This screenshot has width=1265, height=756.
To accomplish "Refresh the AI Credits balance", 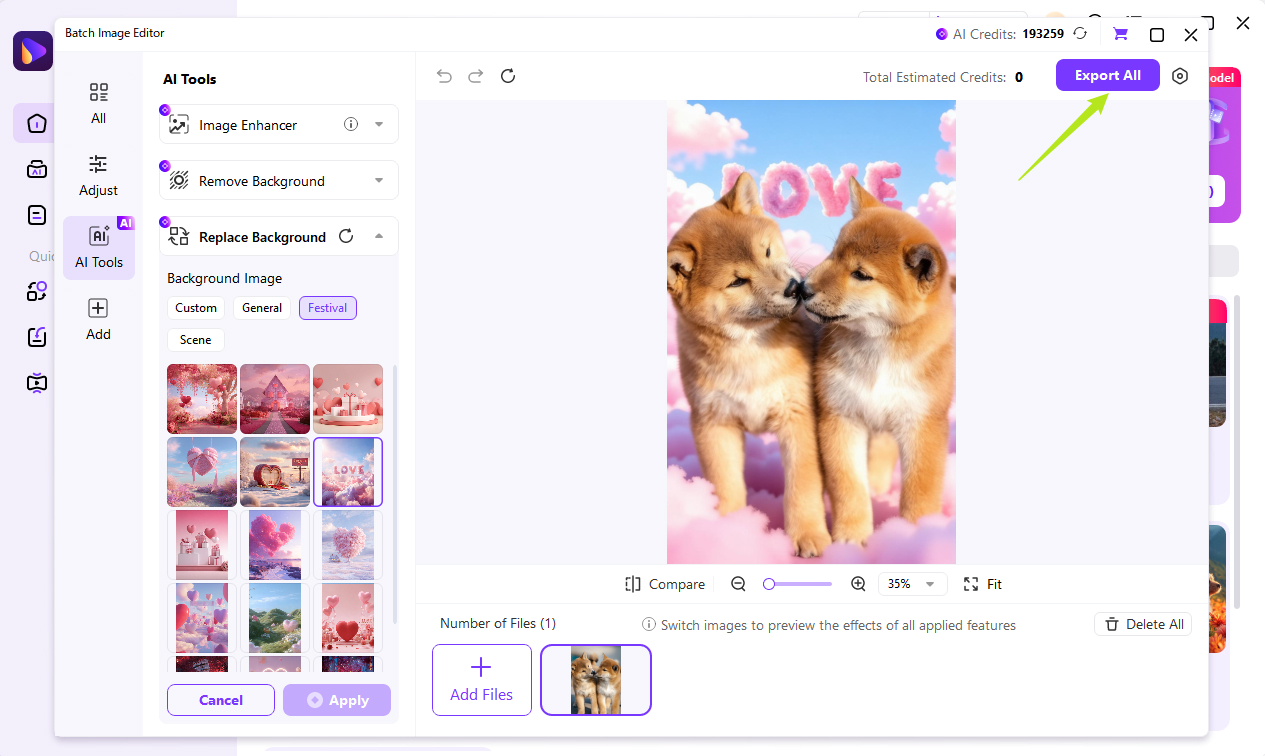I will [x=1080, y=34].
